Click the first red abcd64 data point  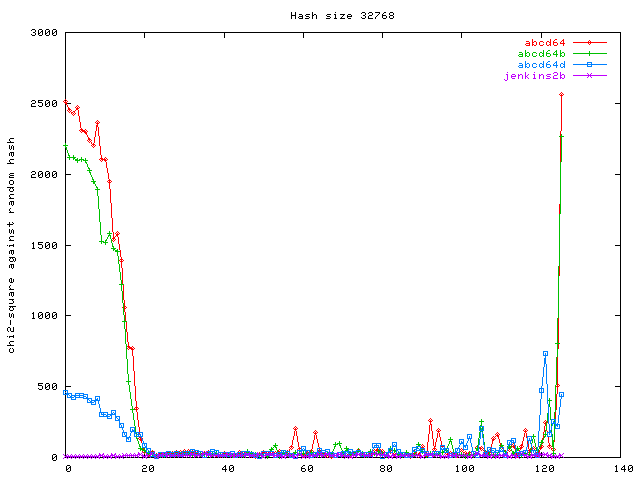click(66, 102)
